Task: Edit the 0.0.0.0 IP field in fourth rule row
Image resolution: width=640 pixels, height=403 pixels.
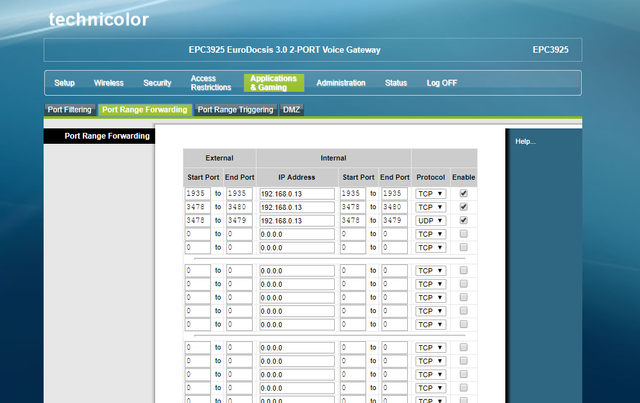Action: click(297, 234)
